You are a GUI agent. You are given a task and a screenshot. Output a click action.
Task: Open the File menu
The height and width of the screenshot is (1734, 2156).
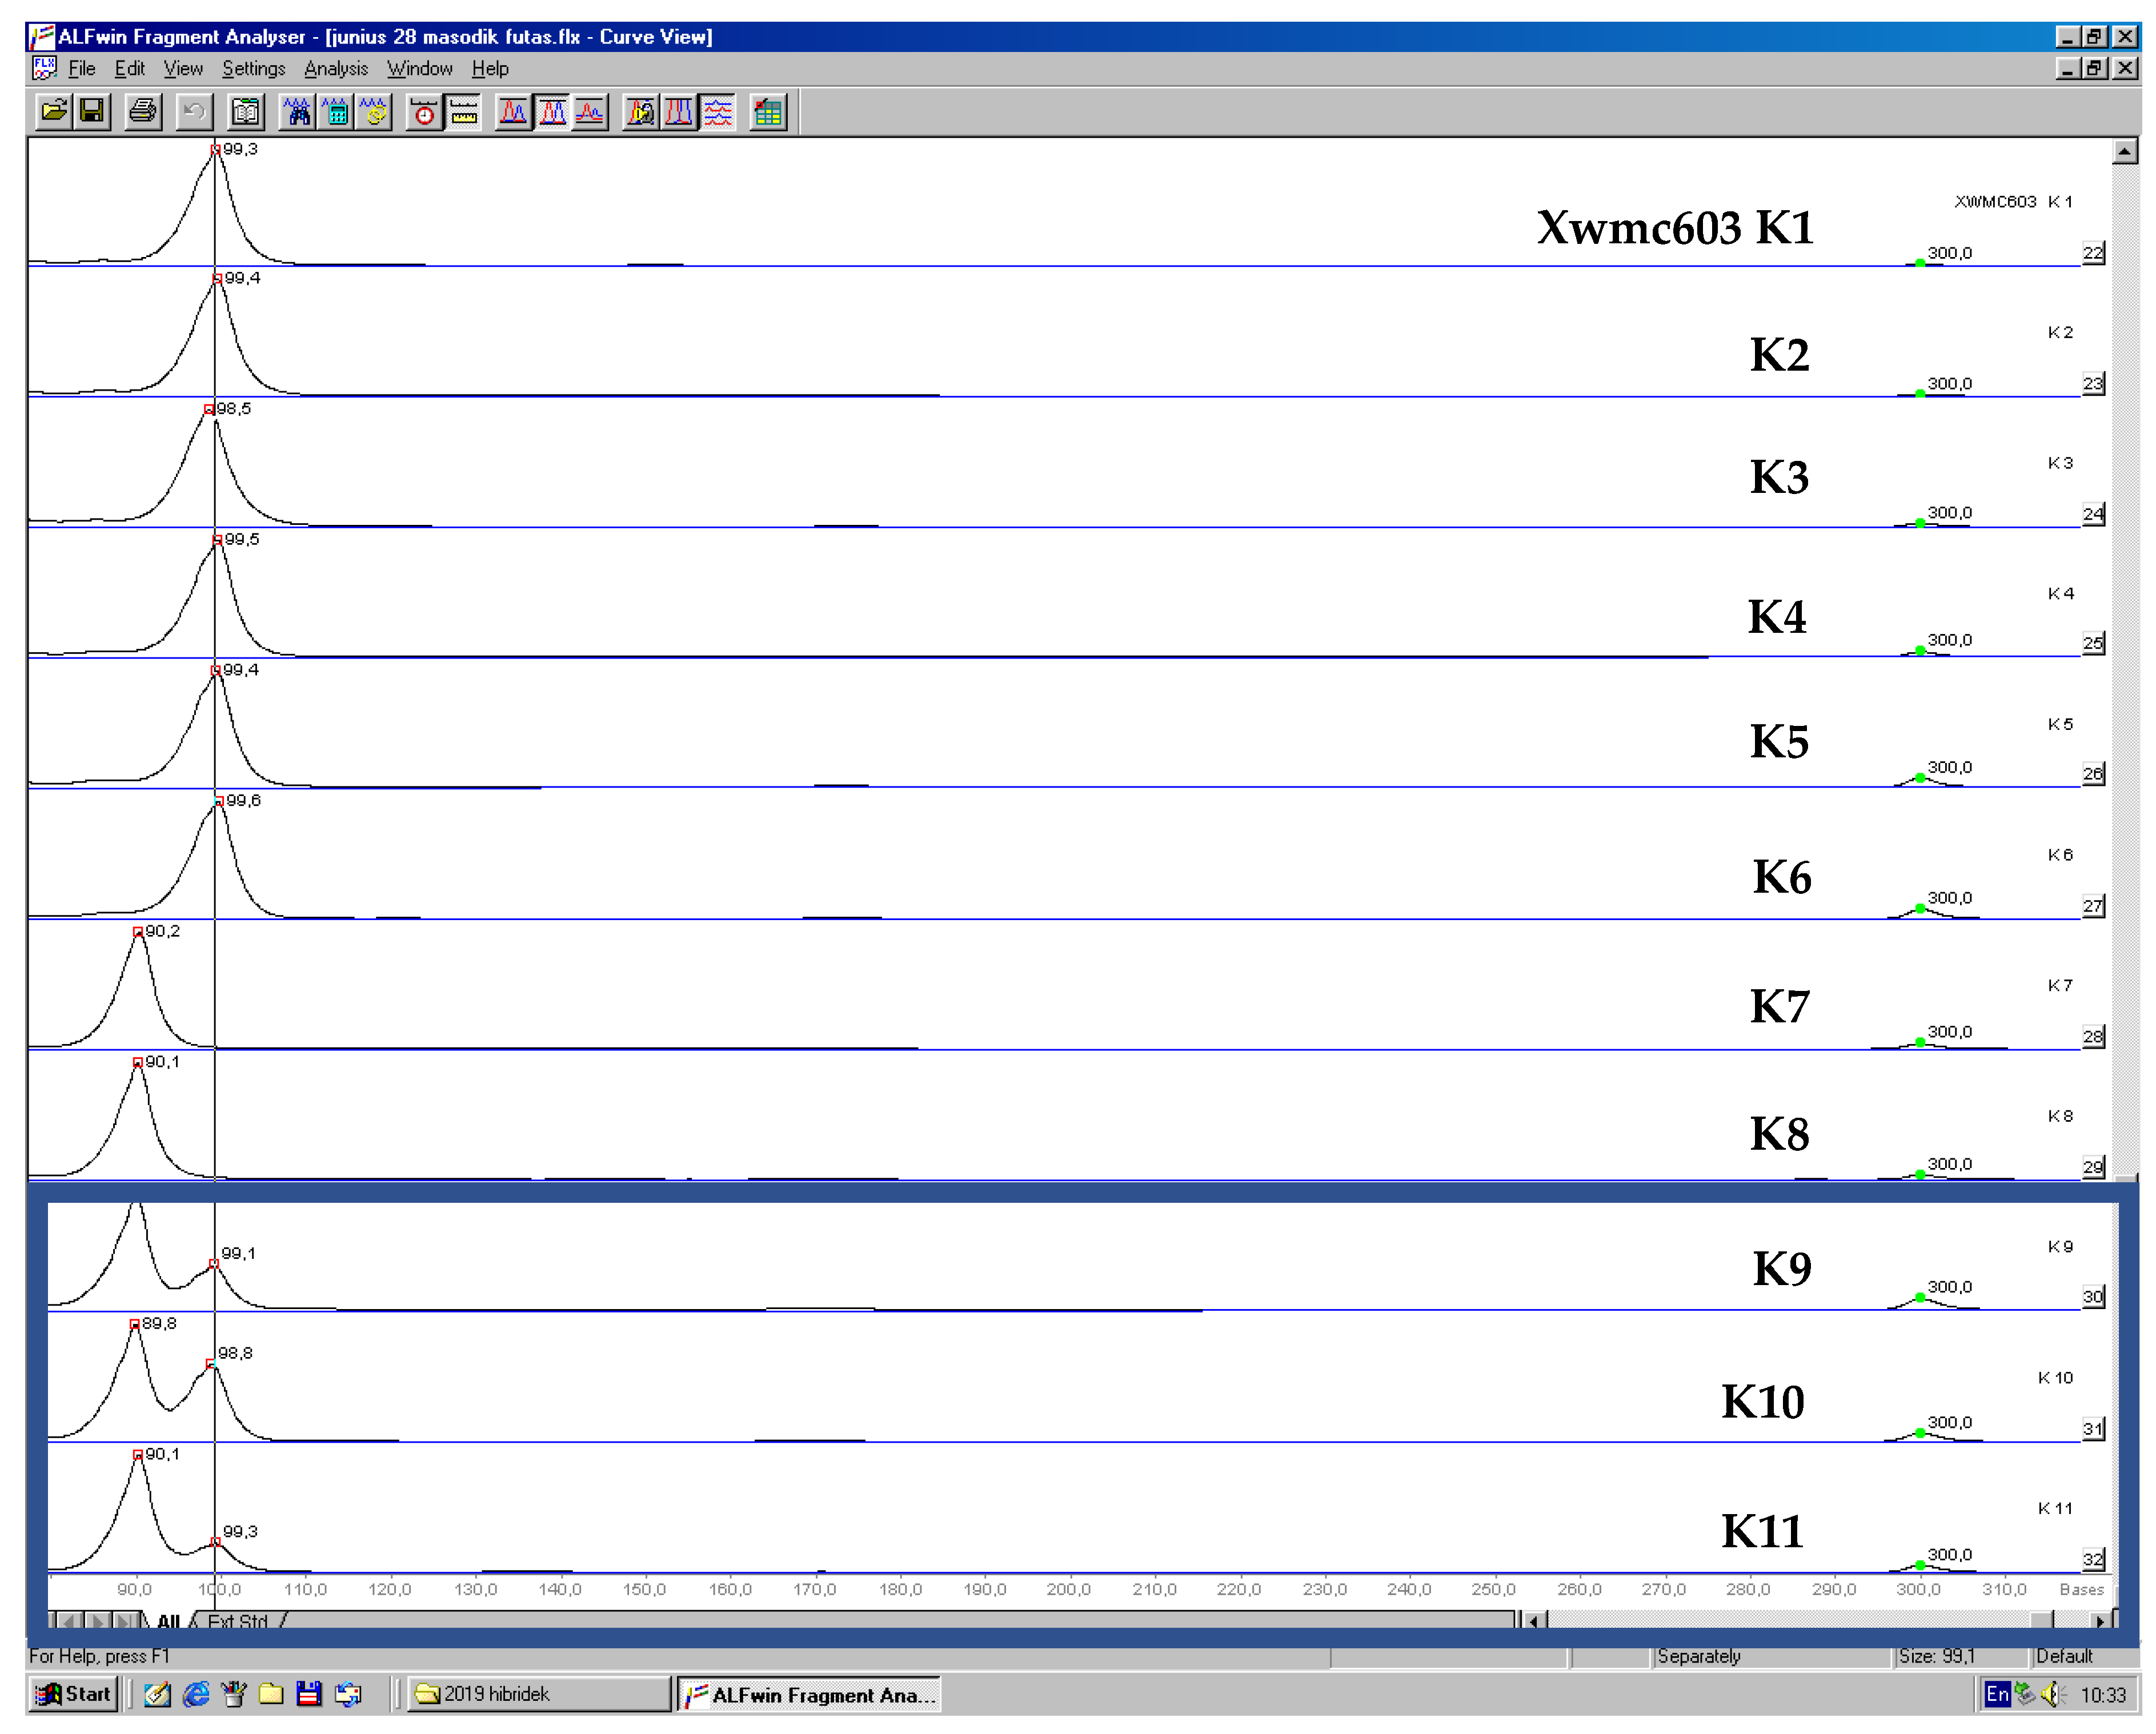(x=81, y=68)
